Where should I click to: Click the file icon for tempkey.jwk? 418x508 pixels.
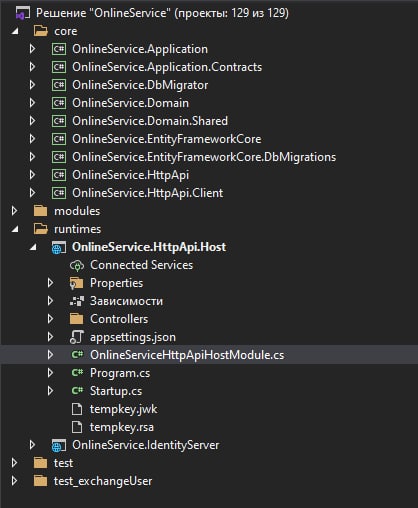click(x=77, y=409)
